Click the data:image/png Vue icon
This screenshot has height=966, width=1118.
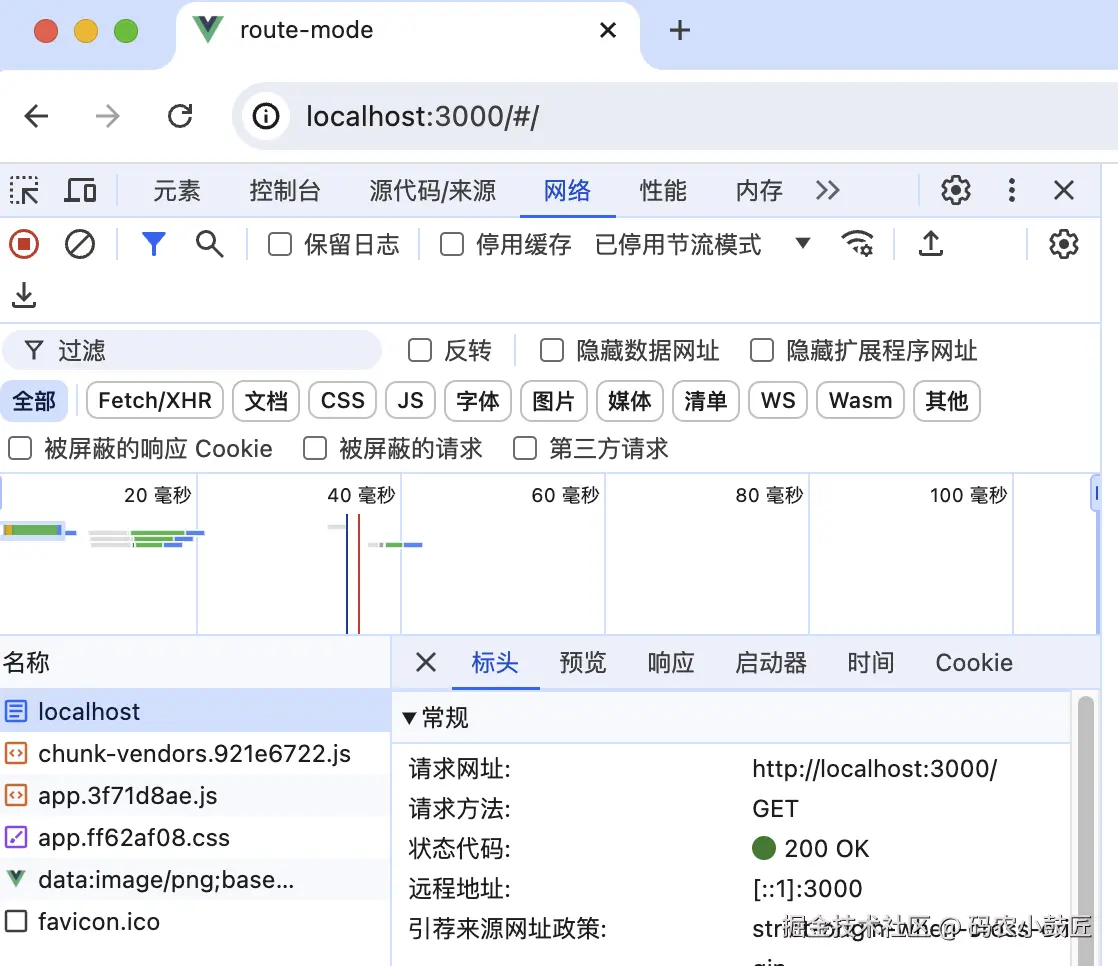pos(16,879)
